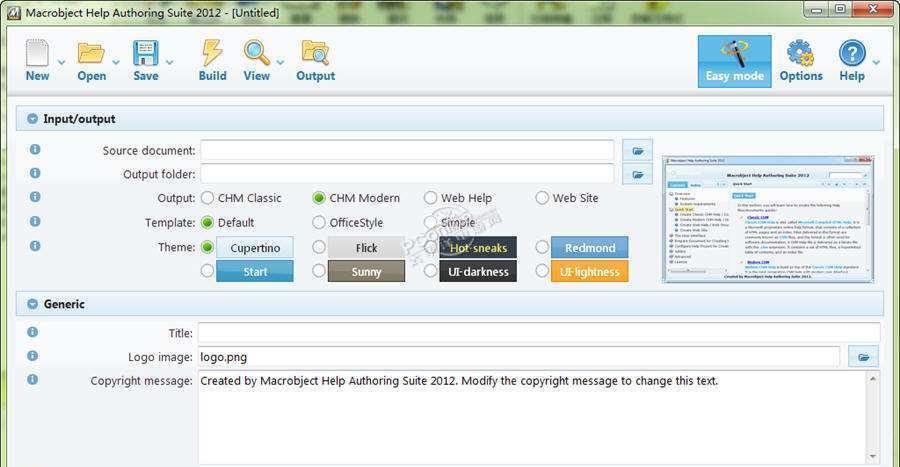The image size is (900, 467).
Task: Show info for Source document field
Action: point(35,149)
